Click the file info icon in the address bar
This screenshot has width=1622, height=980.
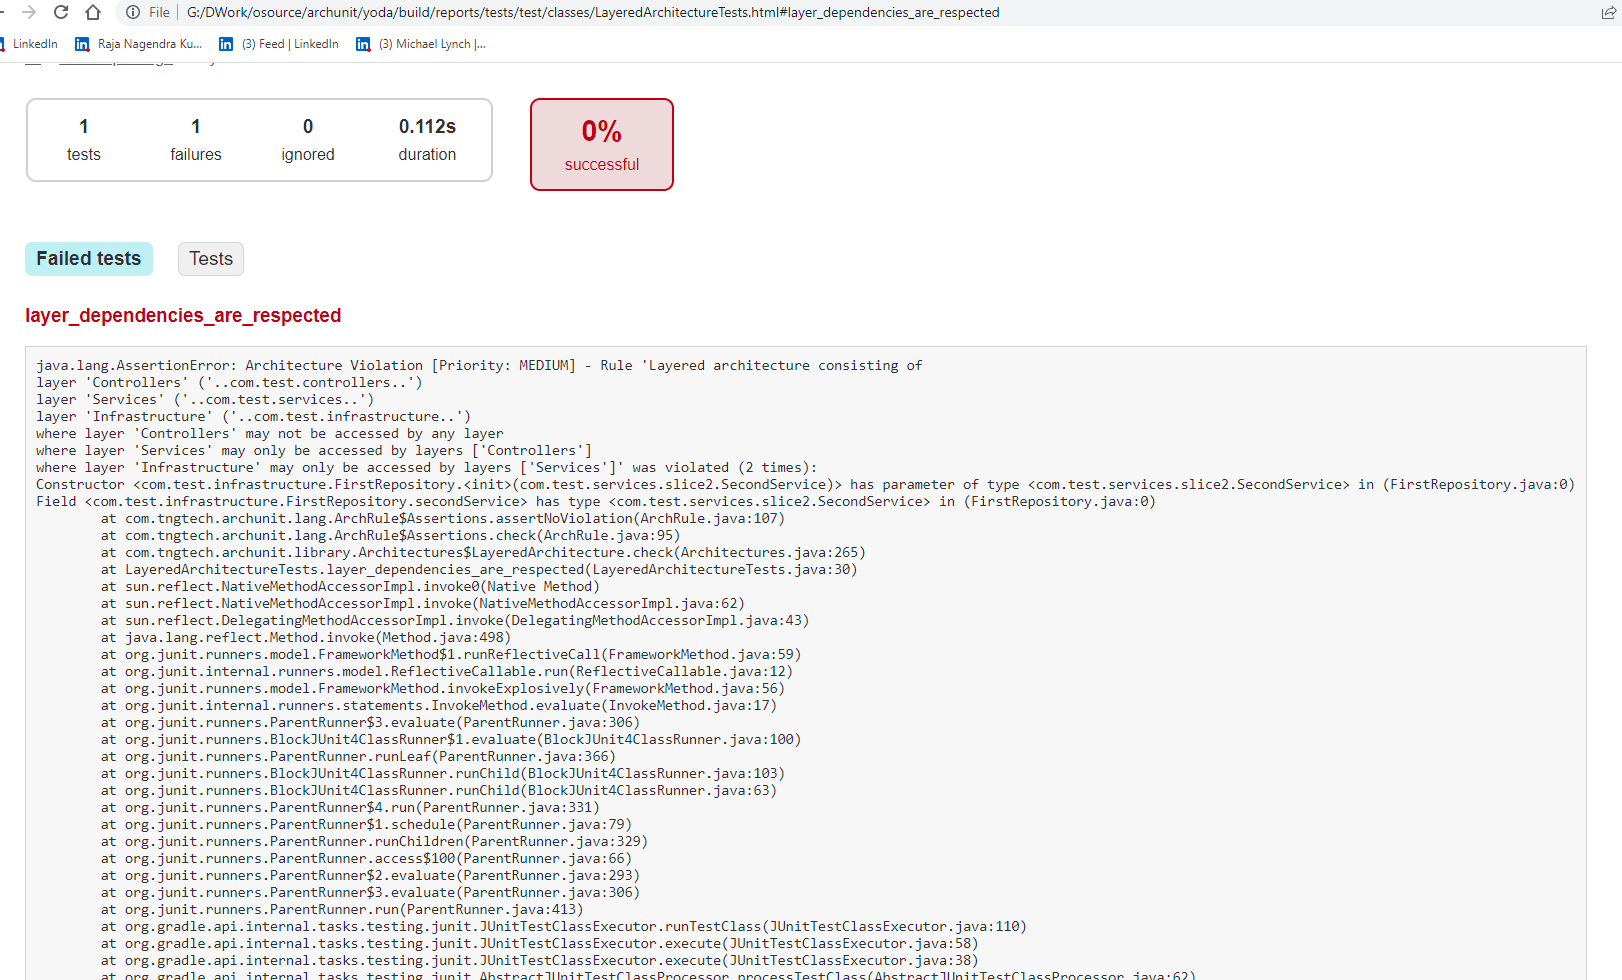[133, 12]
